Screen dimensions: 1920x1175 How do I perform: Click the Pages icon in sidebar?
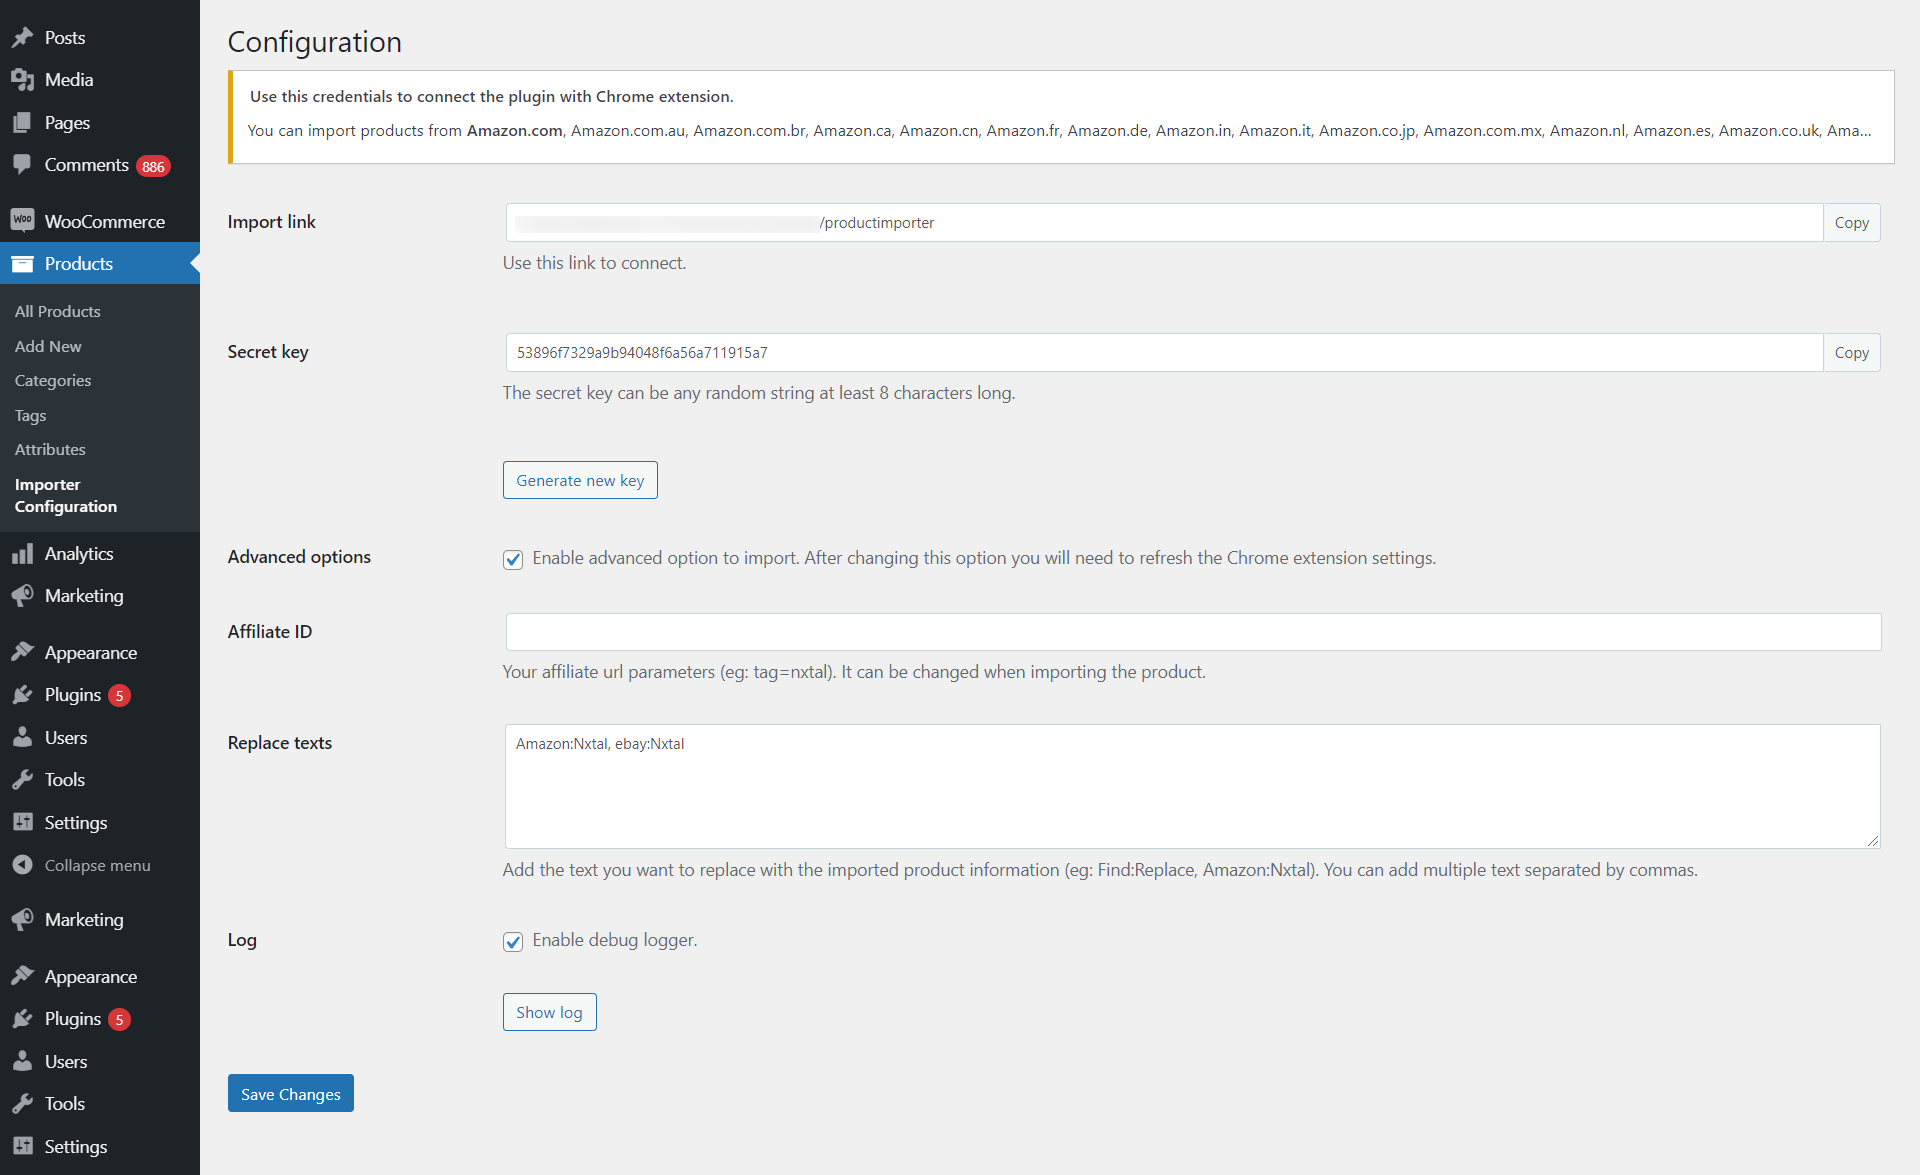22,123
